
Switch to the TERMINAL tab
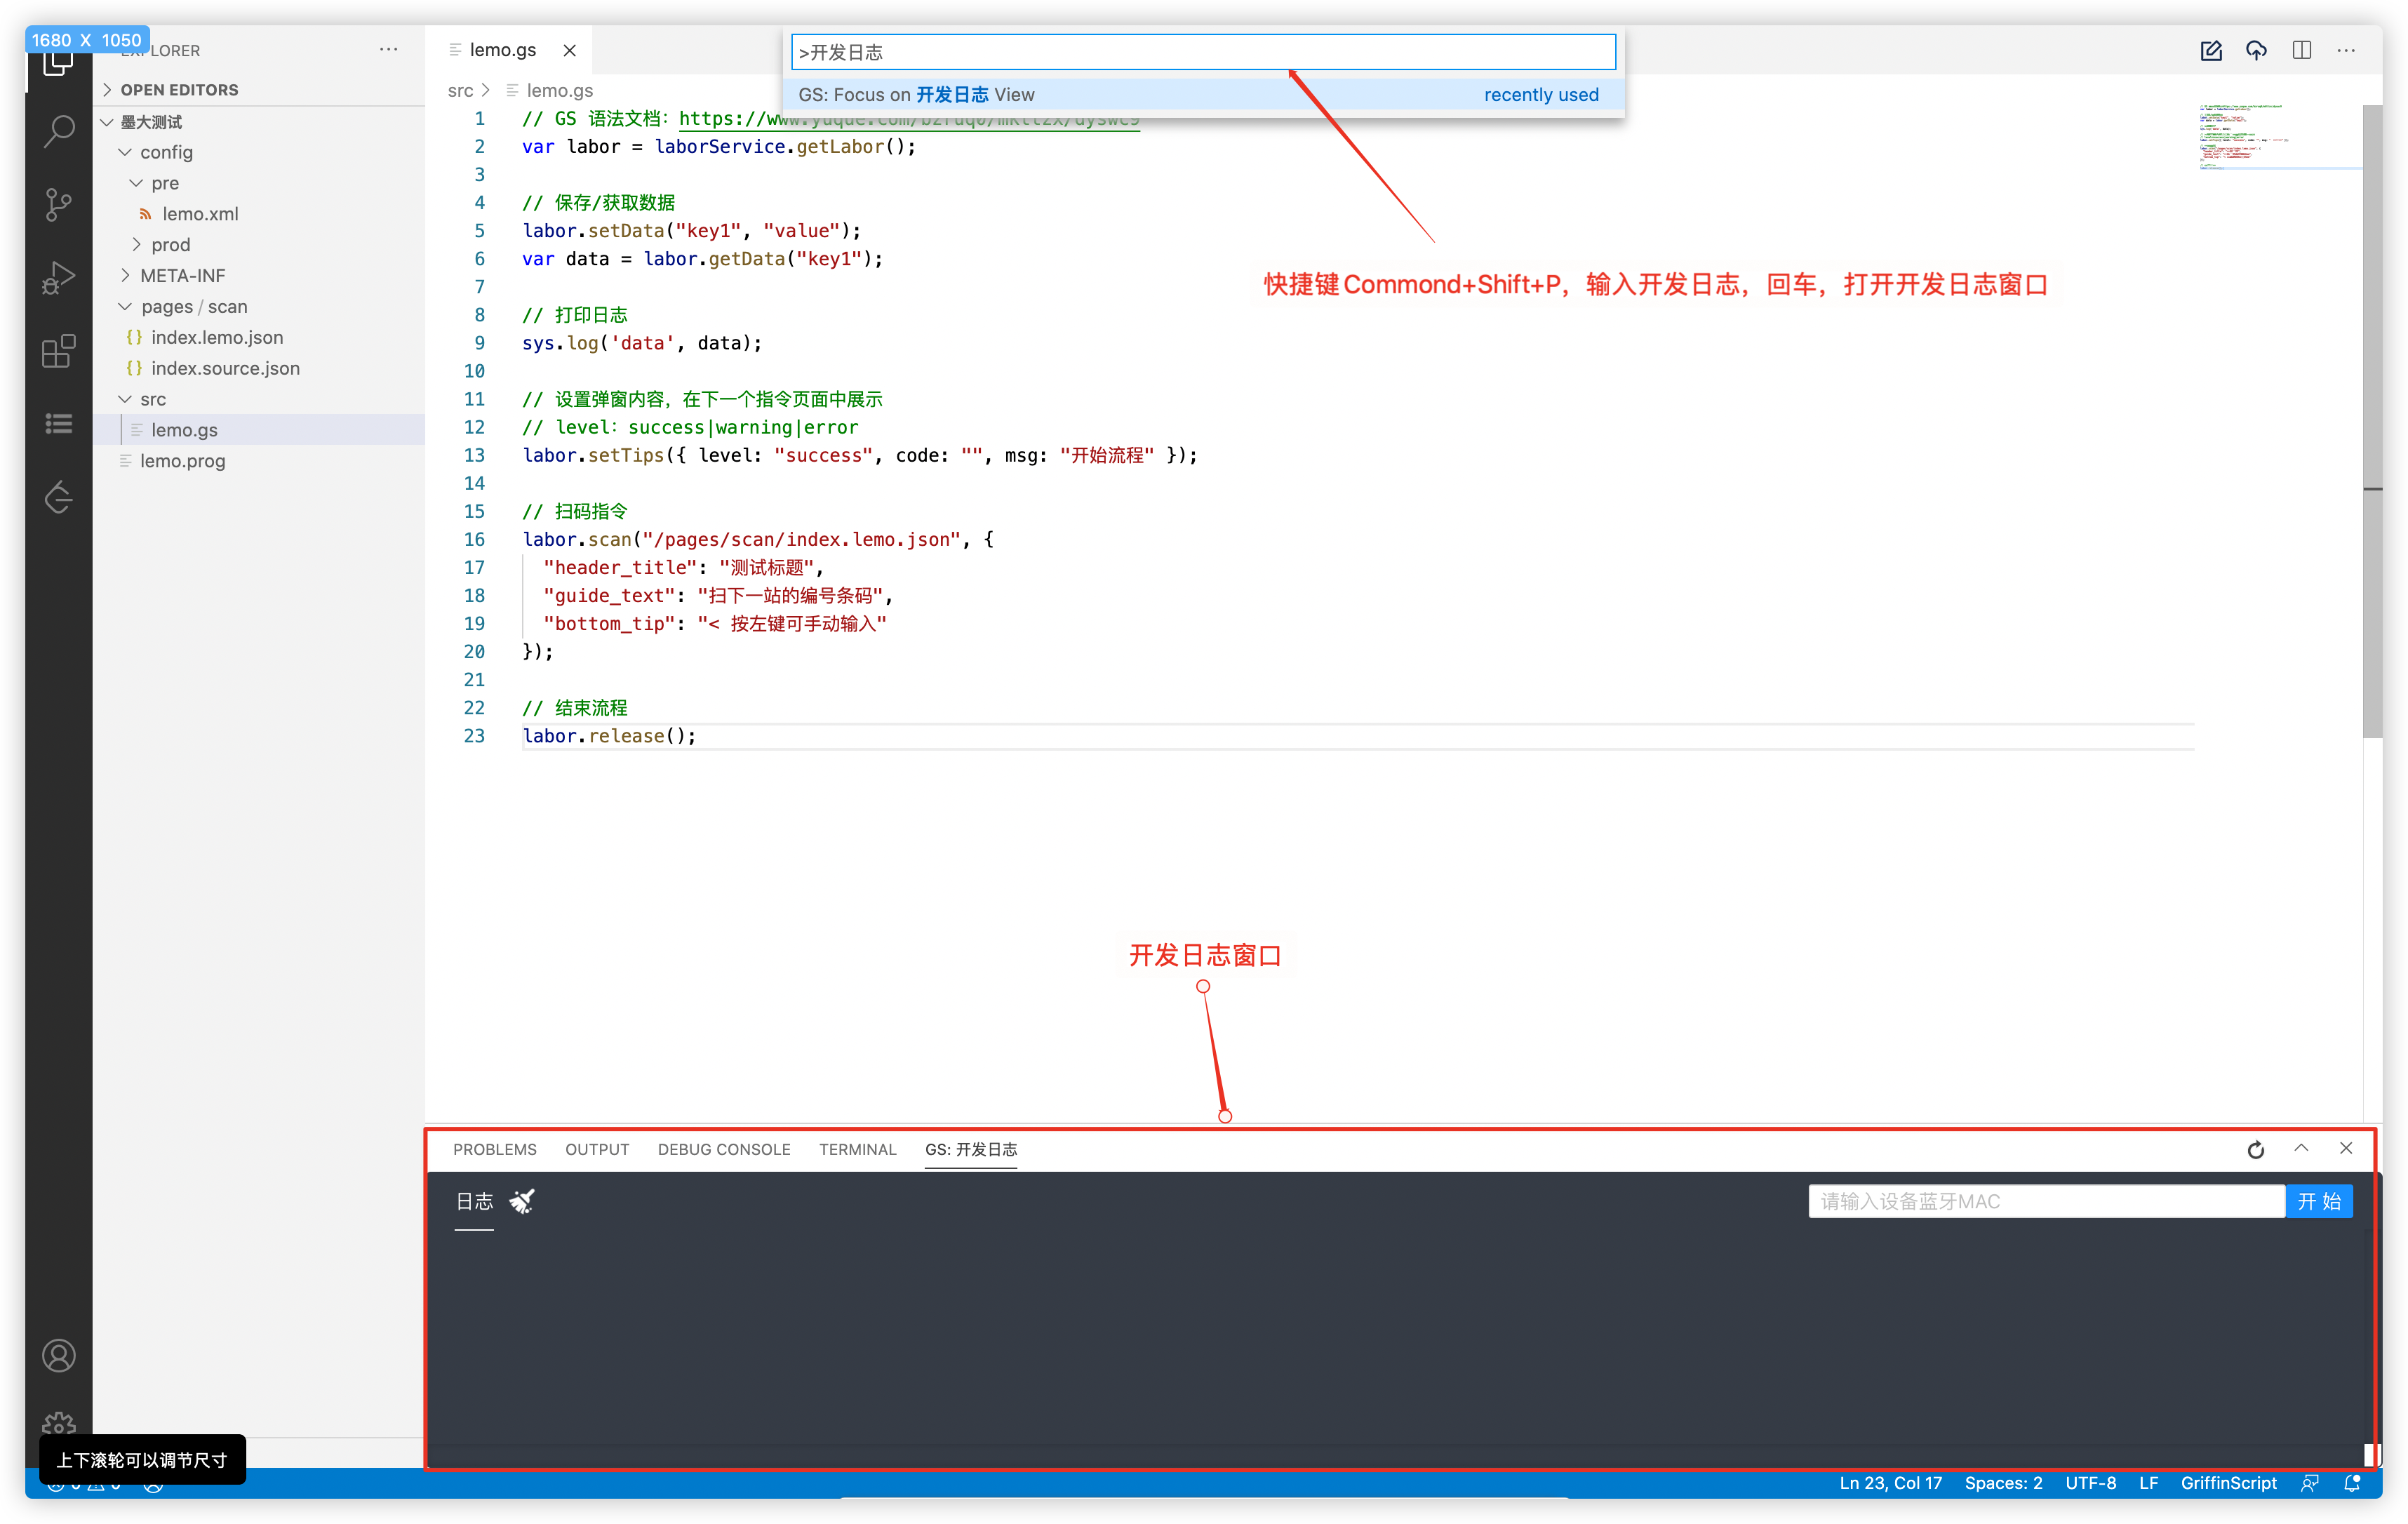(x=857, y=1150)
